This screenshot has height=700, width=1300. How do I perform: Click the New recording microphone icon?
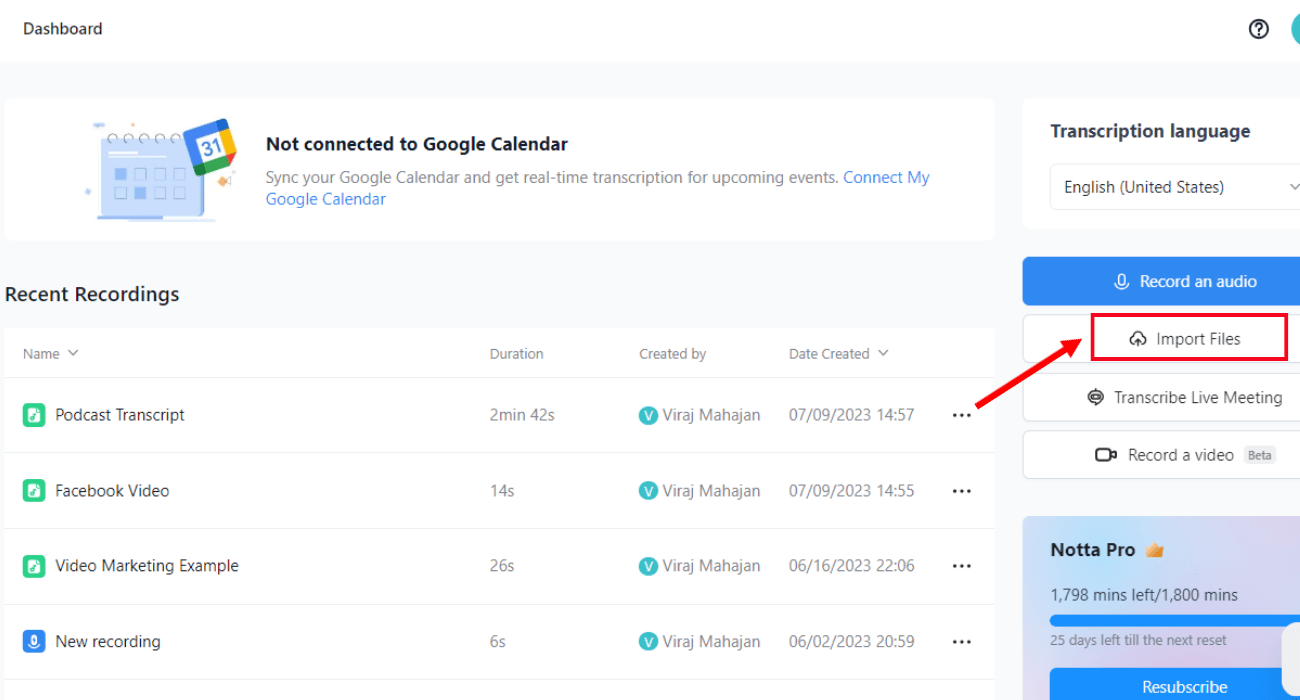coord(34,642)
